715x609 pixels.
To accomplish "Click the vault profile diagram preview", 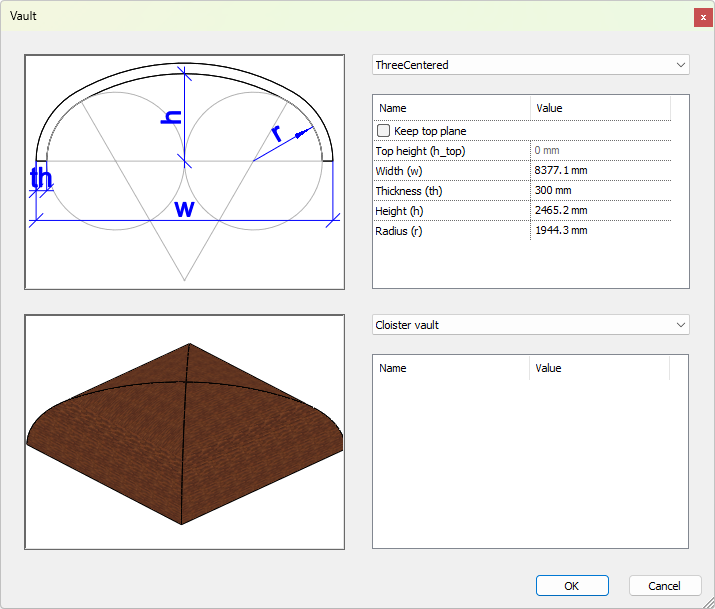I will [x=184, y=172].
